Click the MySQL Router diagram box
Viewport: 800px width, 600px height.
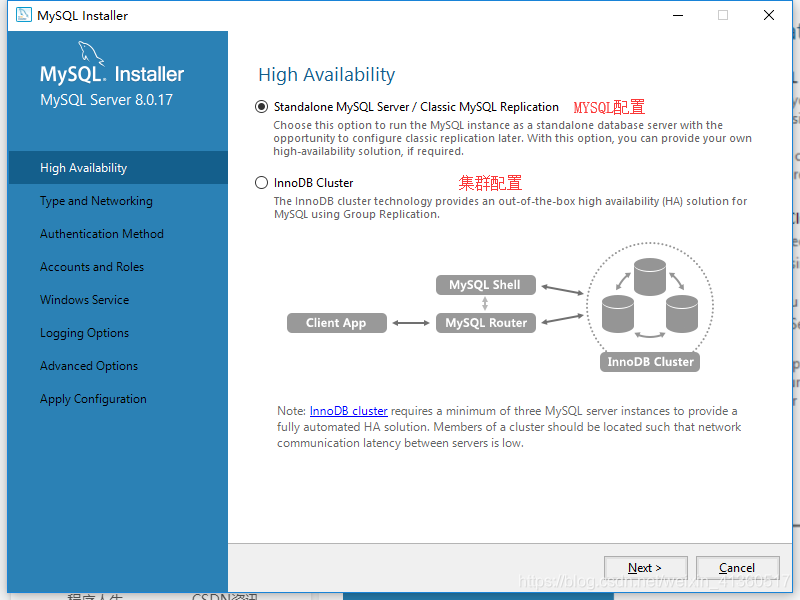[x=486, y=323]
